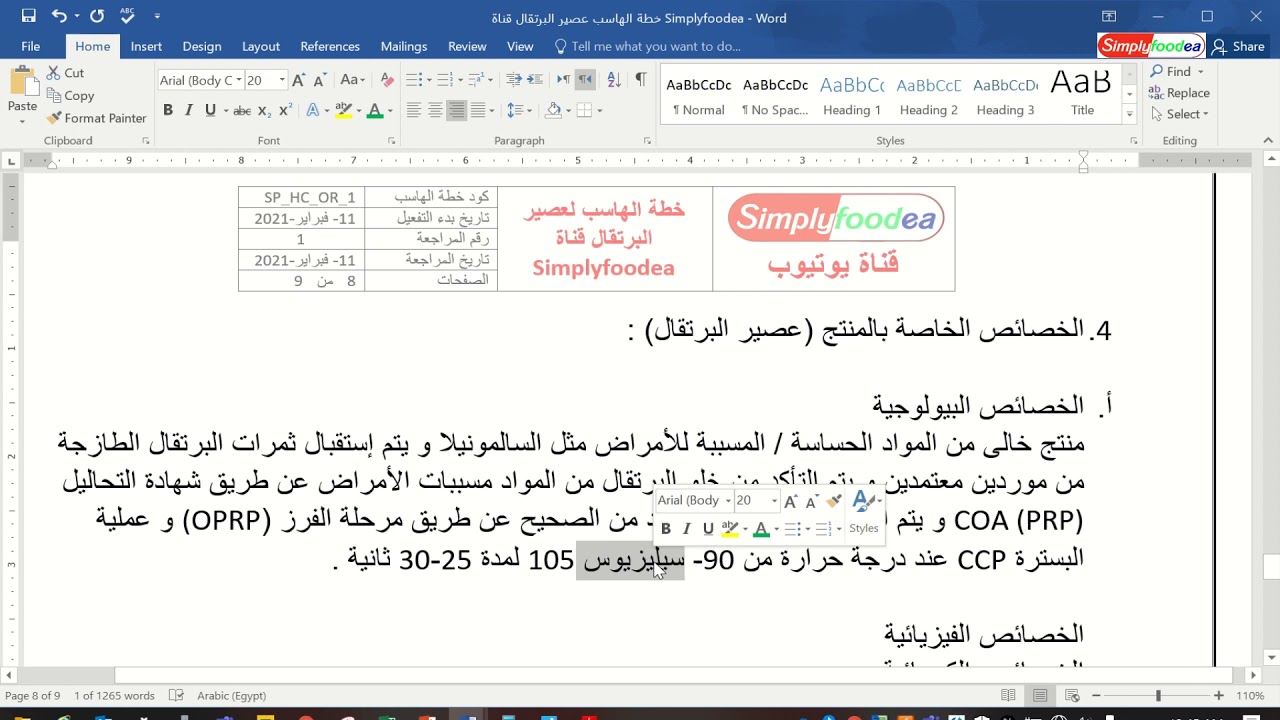The width and height of the screenshot is (1280, 720).
Task: Switch to the Insert tab
Action: tap(146, 46)
